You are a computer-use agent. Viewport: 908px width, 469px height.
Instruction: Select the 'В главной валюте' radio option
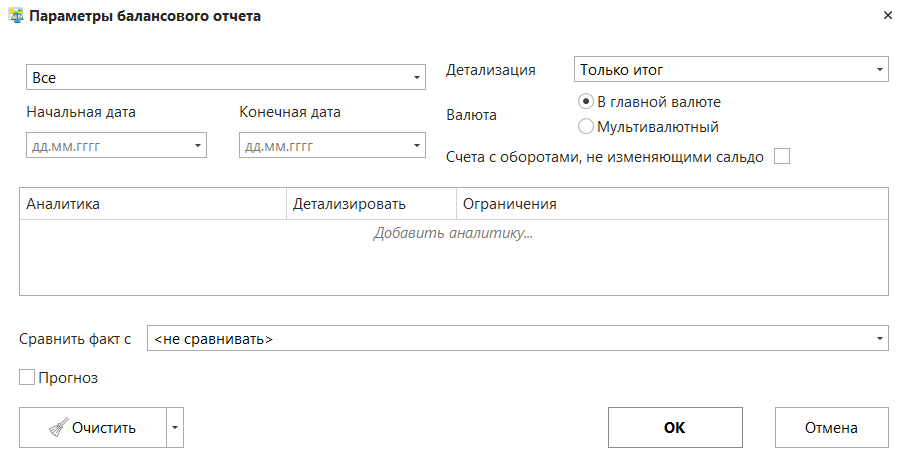586,102
